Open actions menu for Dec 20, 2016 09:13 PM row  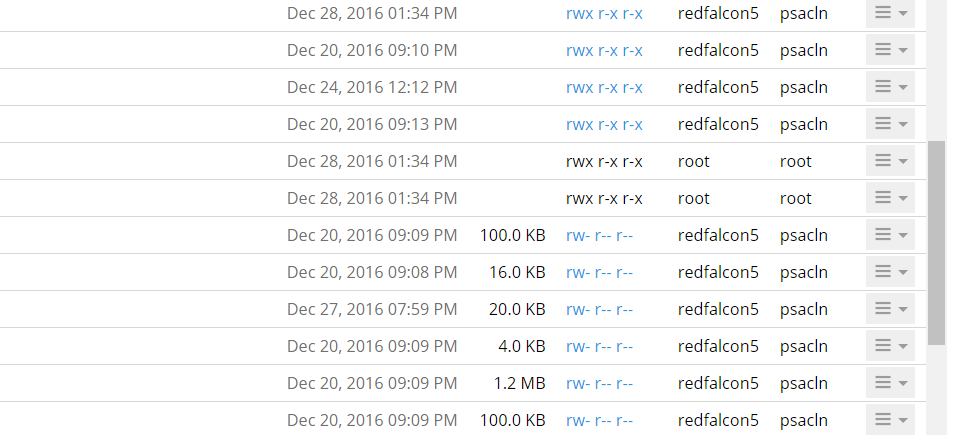890,124
